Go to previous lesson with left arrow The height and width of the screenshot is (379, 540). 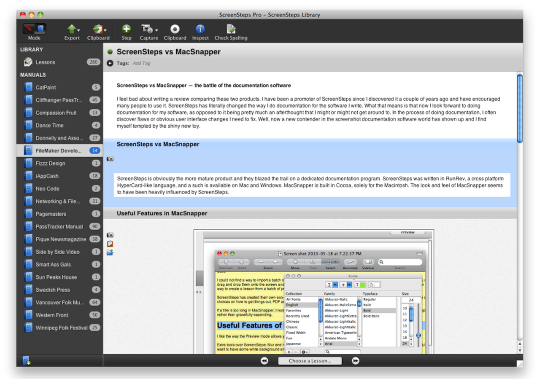click(264, 361)
